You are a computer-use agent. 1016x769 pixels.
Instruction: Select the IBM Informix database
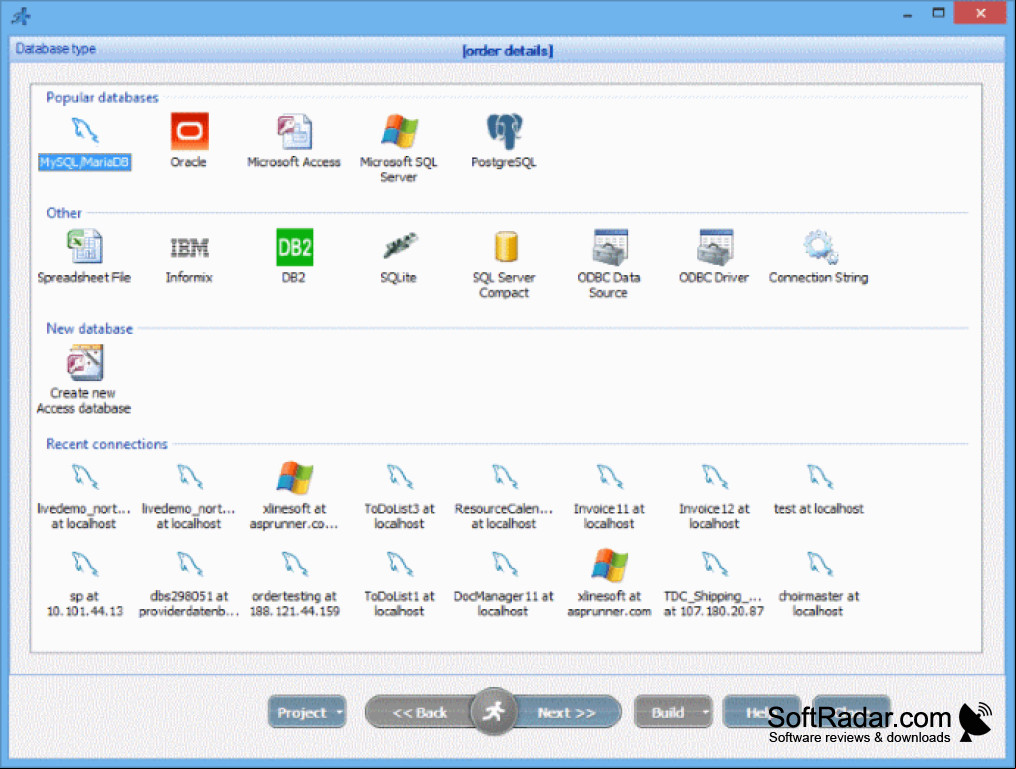[189, 257]
